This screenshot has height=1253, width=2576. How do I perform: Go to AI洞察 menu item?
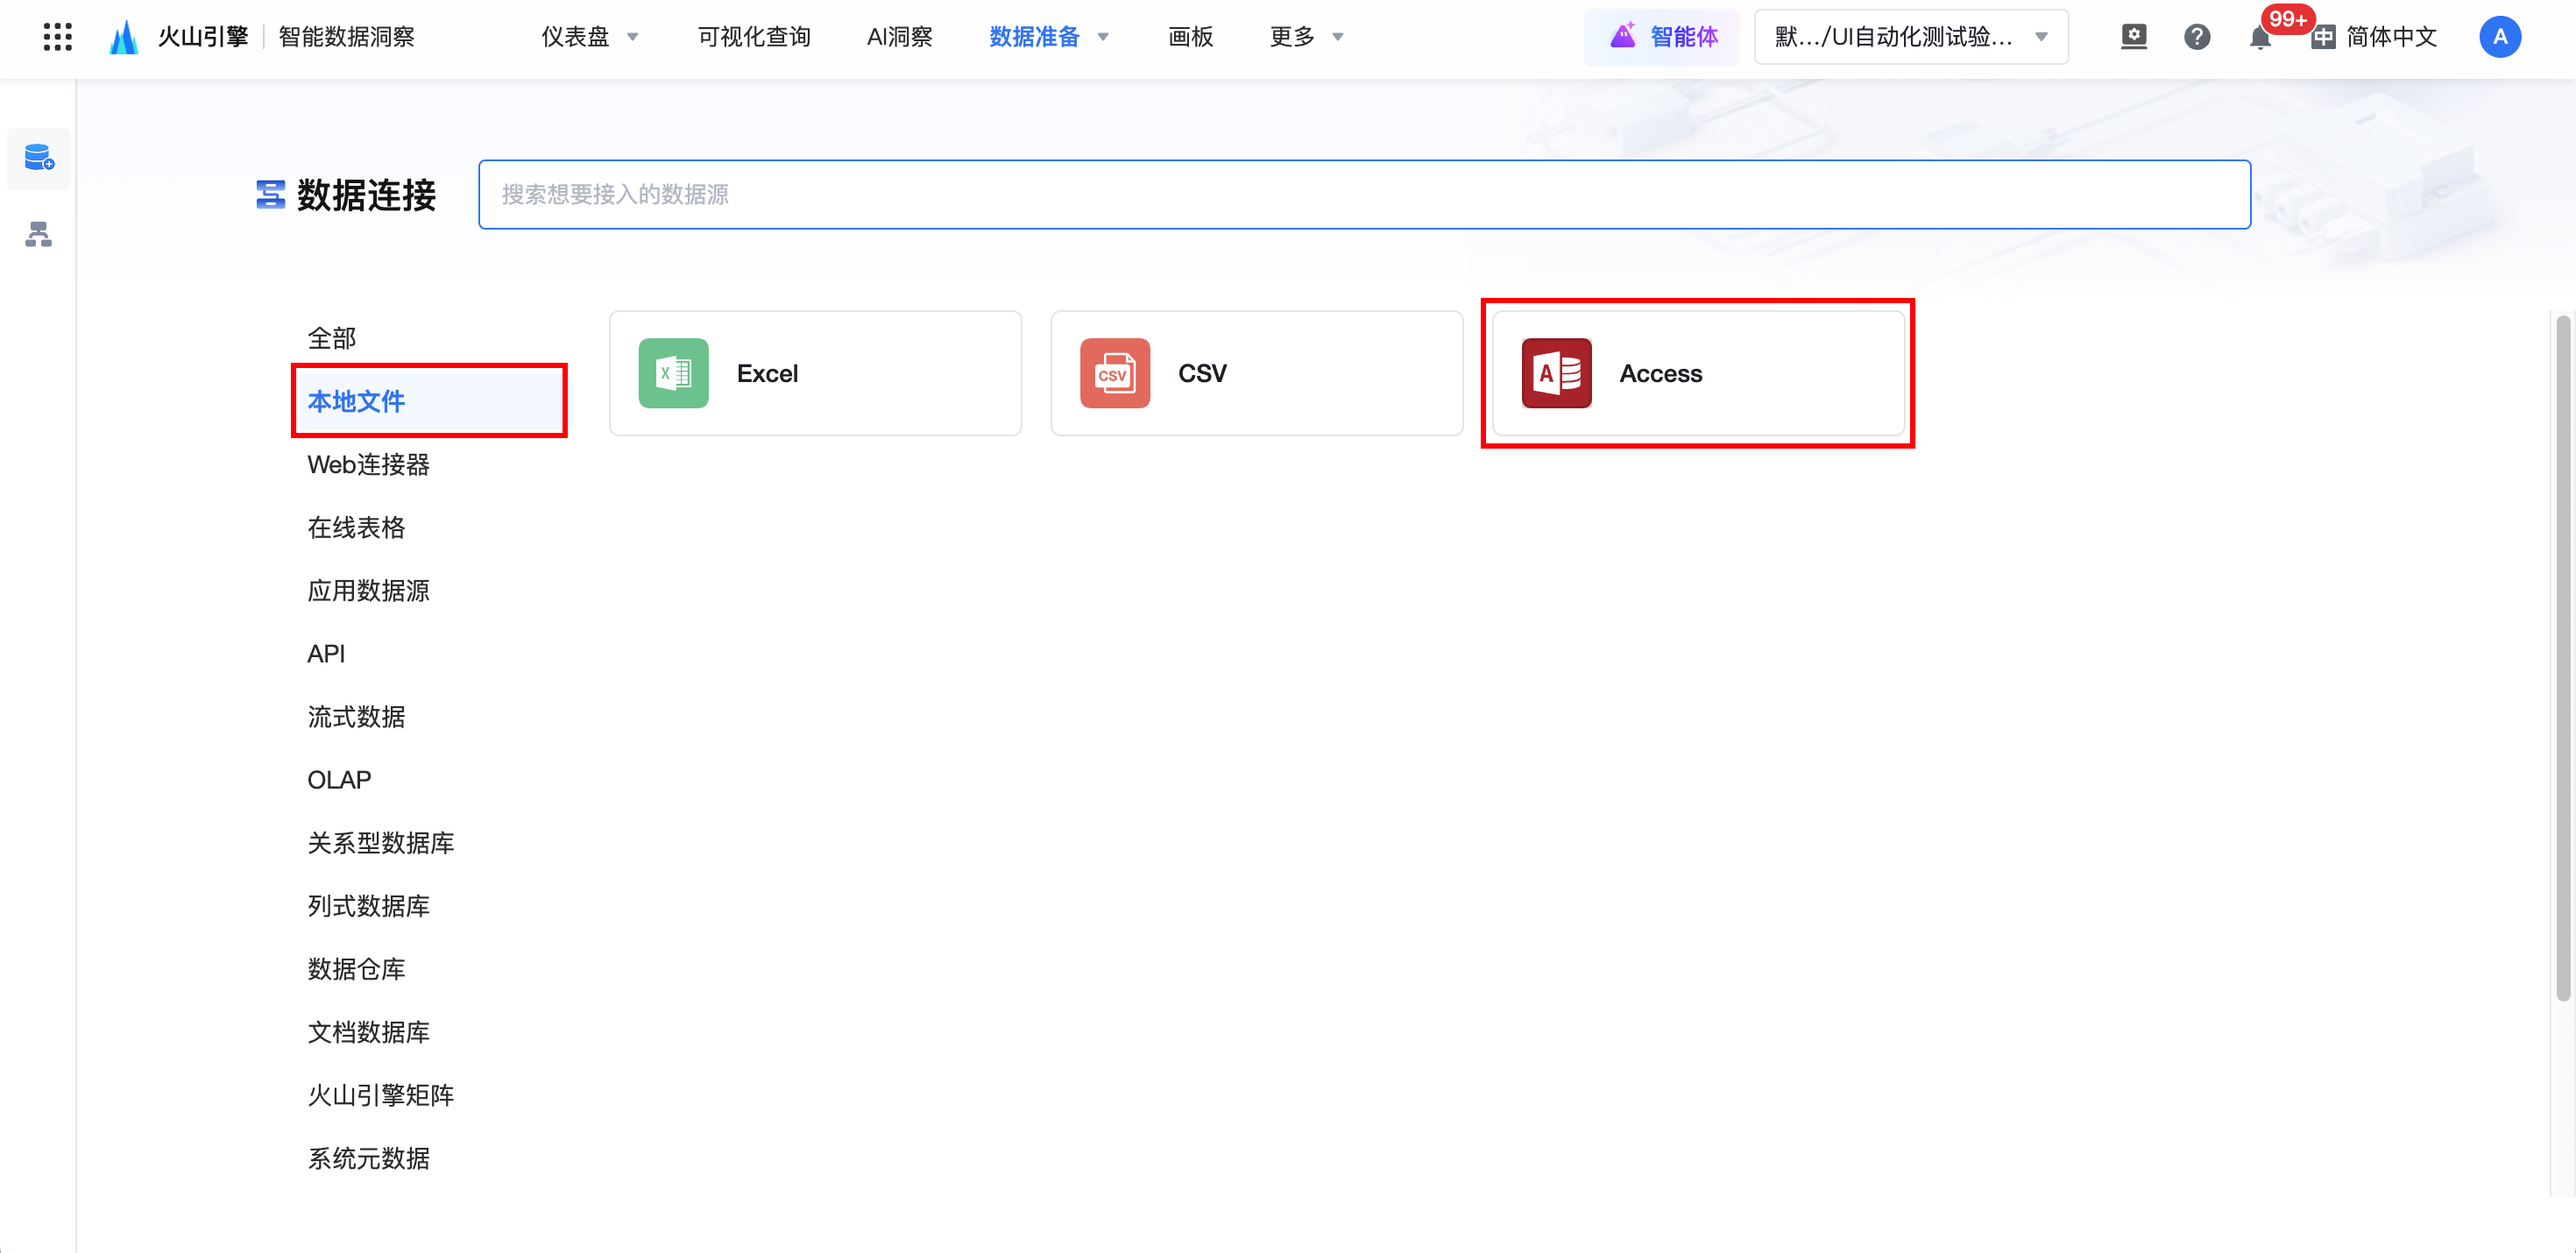tap(899, 37)
